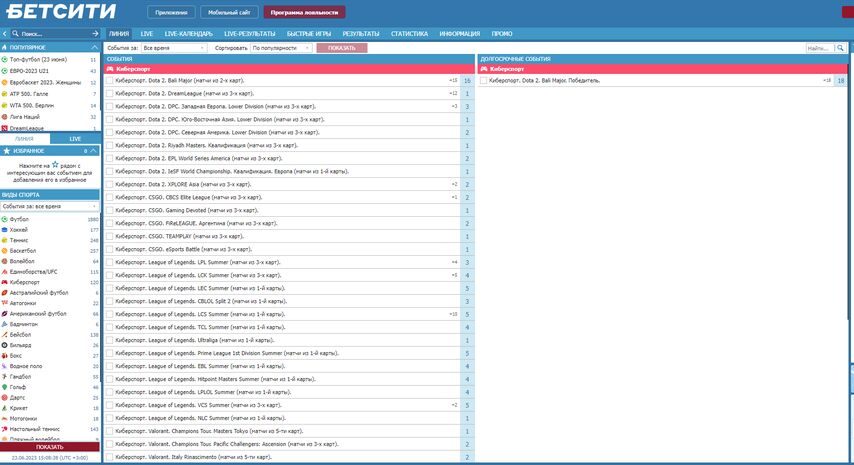
Task: Click the hockey icon beside Хоккей
Action: 4,230
